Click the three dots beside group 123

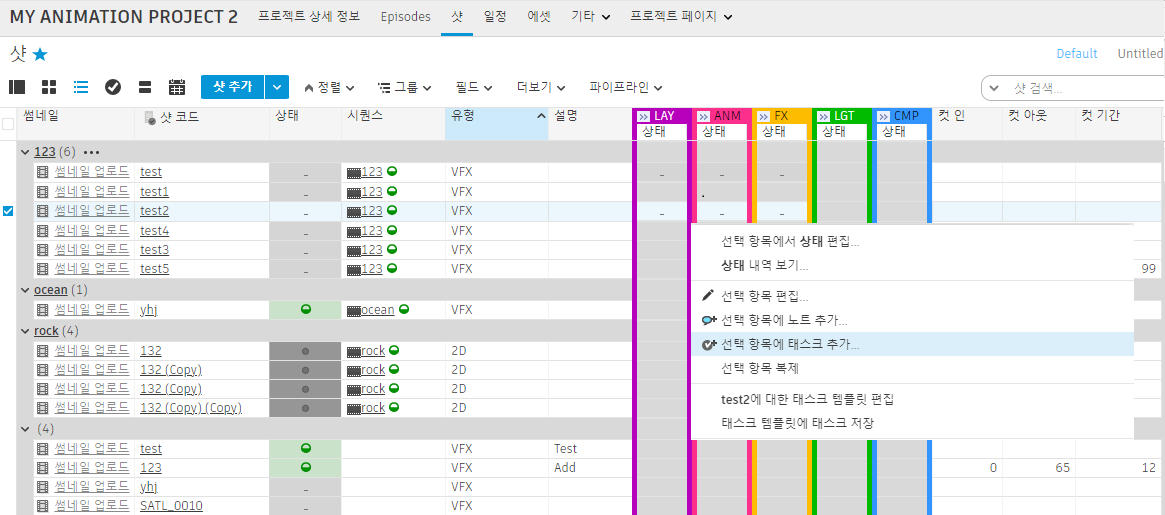tap(91, 152)
